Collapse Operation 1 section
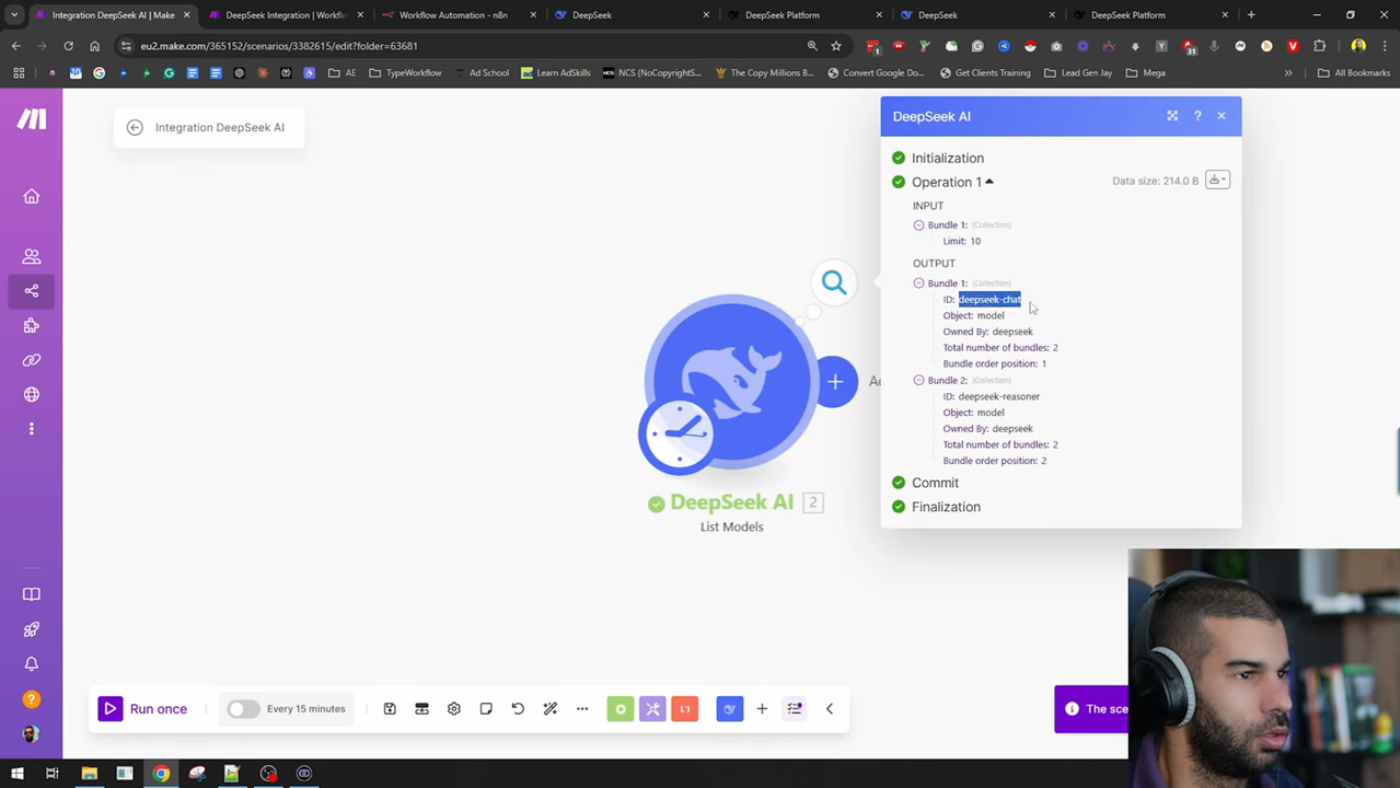Viewport: 1400px width, 788px height. point(952,182)
